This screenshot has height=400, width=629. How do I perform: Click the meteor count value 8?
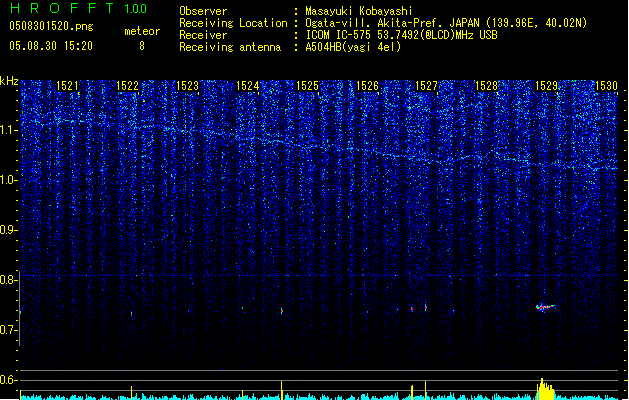(x=142, y=46)
